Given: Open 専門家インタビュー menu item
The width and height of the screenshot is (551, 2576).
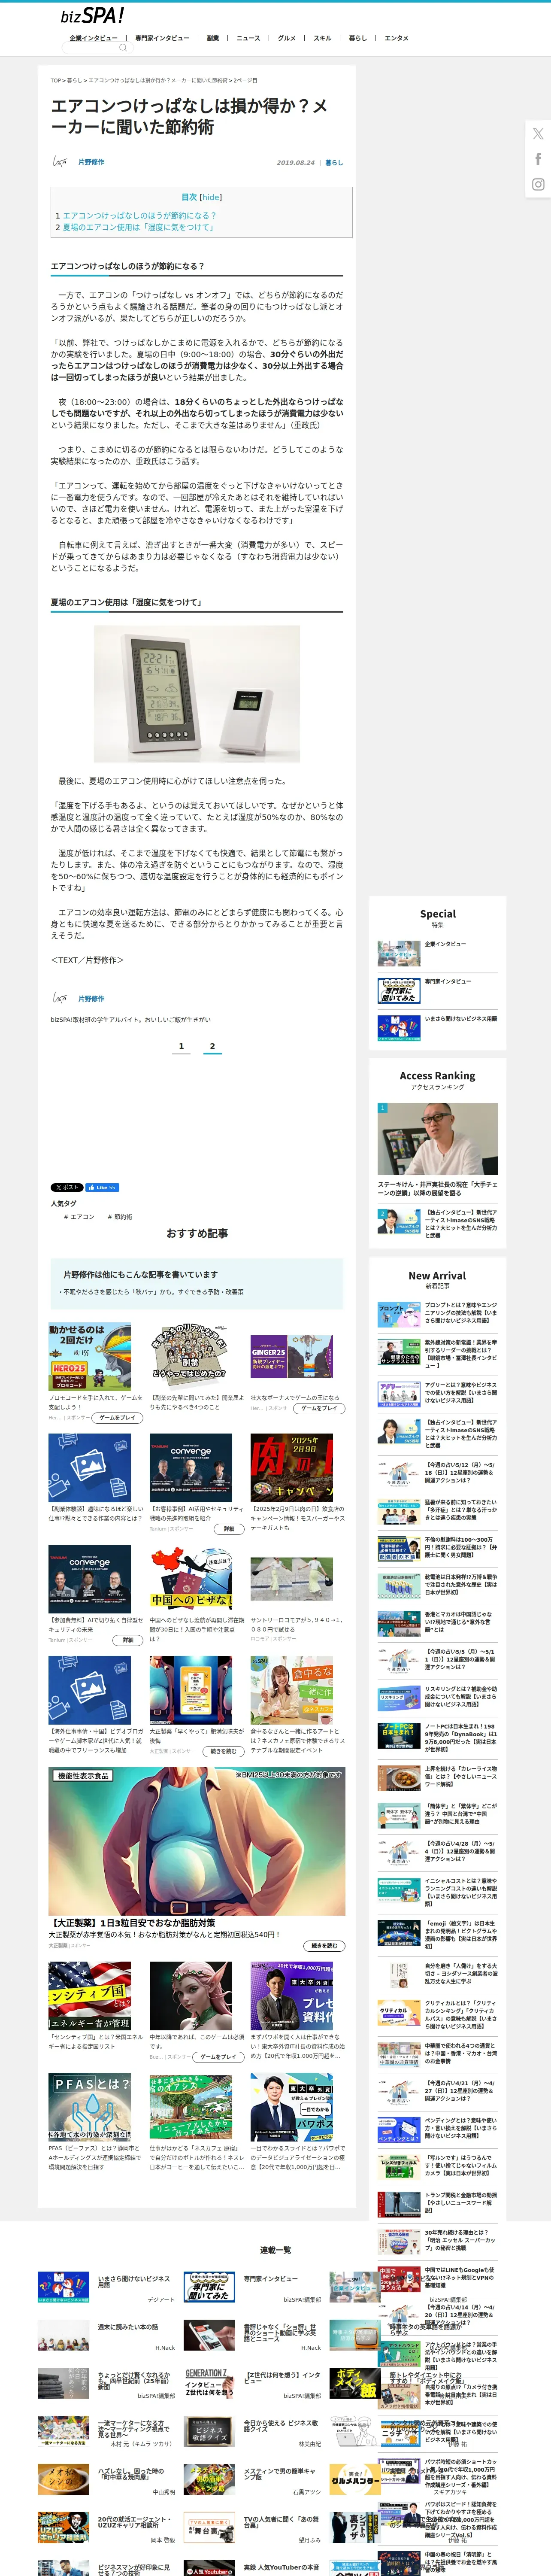Looking at the screenshot, I should tap(162, 38).
